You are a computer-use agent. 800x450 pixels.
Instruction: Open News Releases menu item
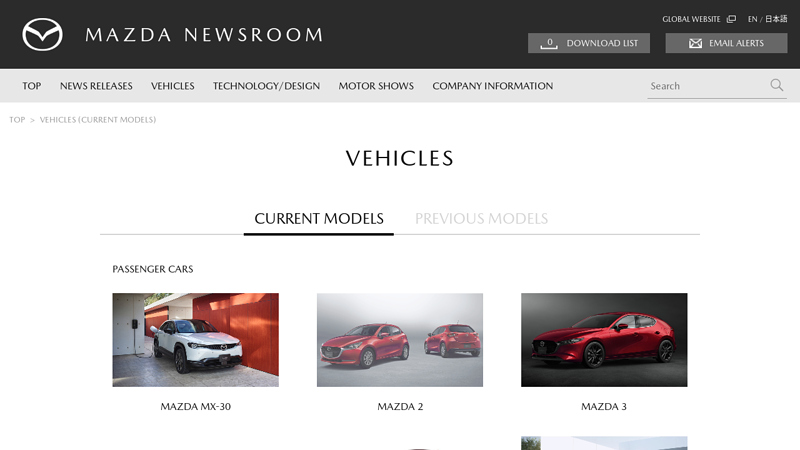point(96,86)
